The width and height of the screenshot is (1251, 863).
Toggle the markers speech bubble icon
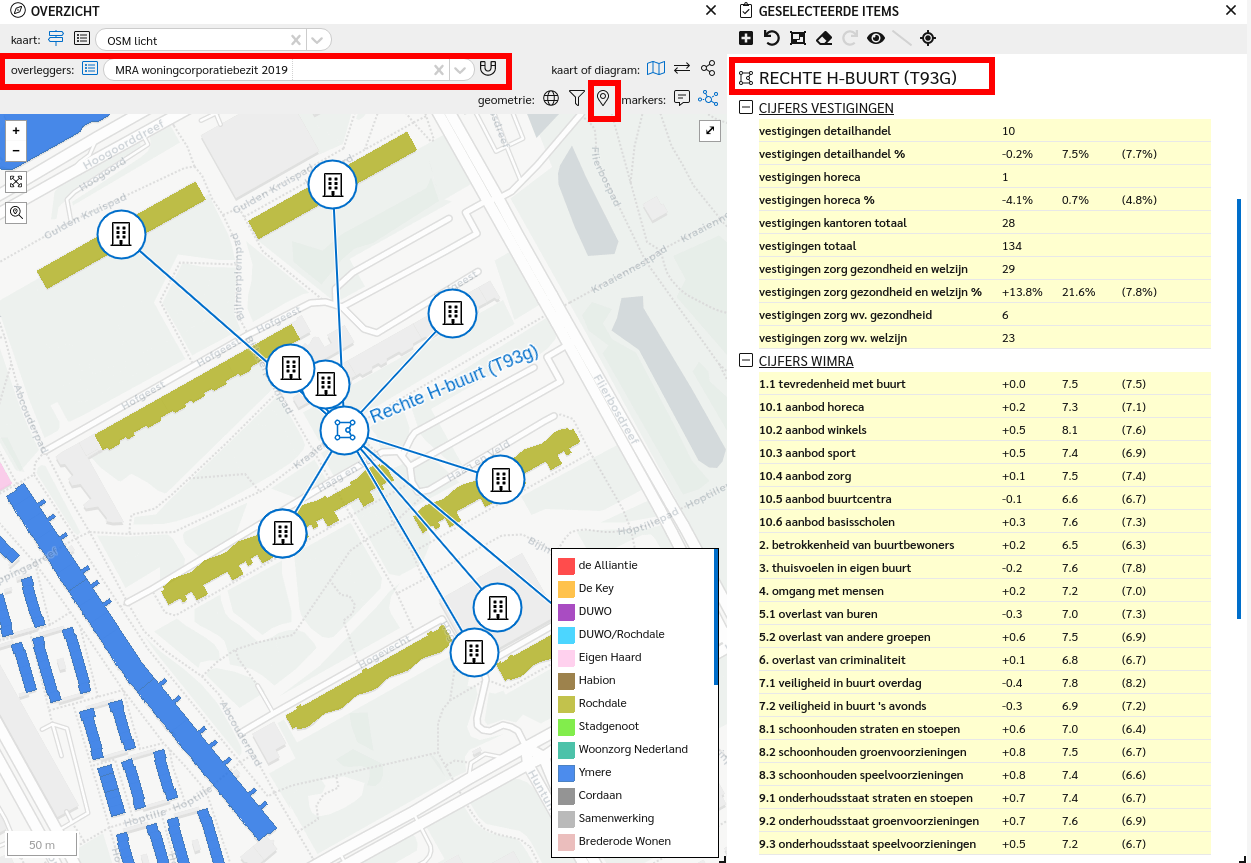[682, 98]
